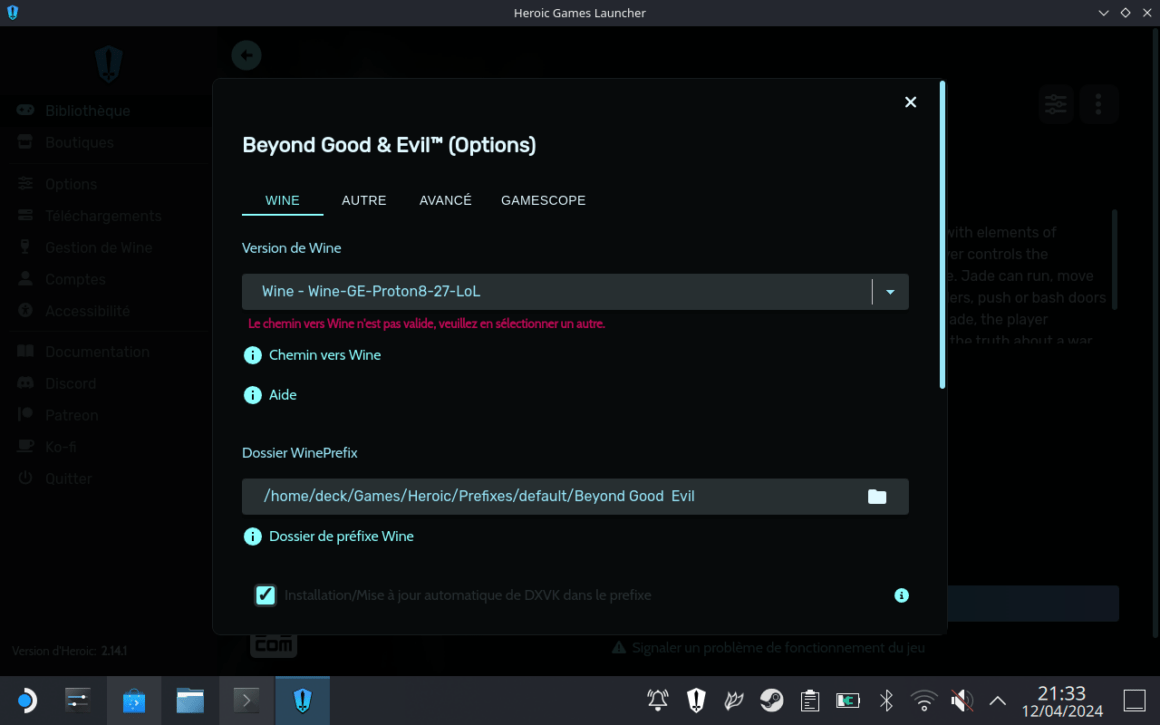Open the battery status tray icon
The image size is (1160, 725).
pyautogui.click(x=848, y=700)
